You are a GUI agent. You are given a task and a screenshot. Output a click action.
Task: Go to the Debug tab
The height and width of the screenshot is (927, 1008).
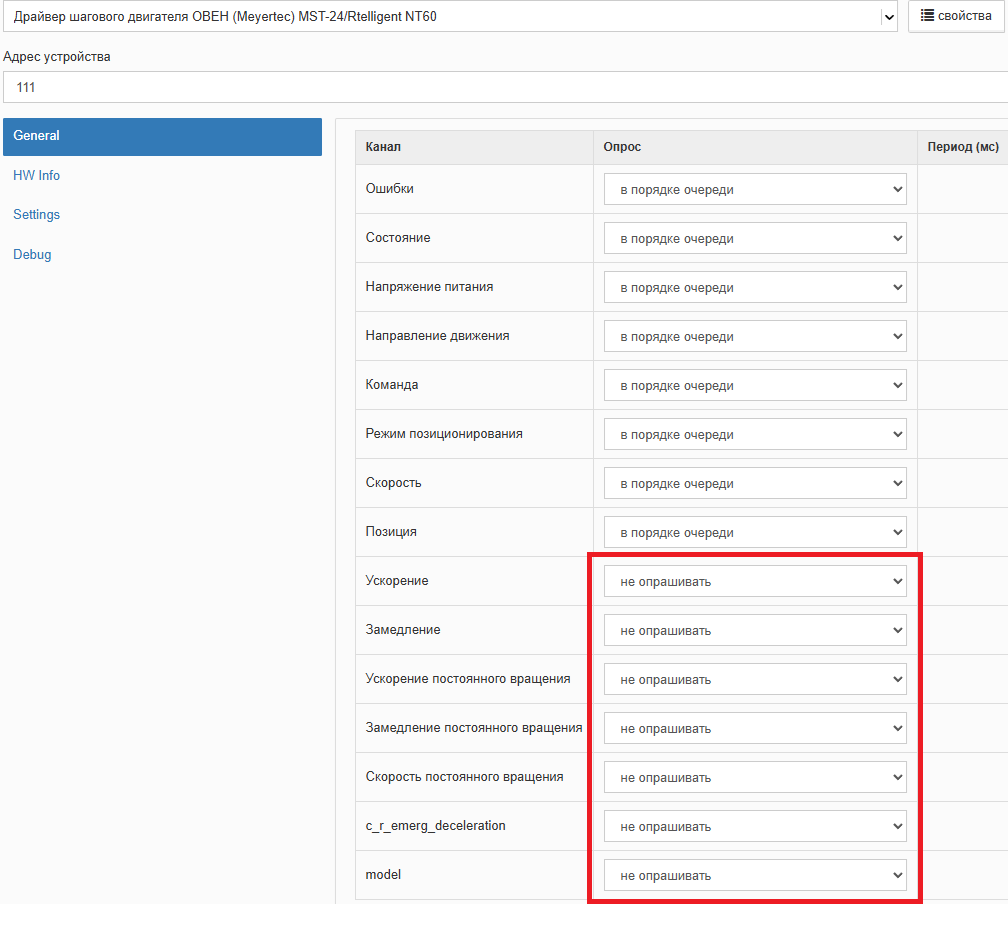(32, 255)
